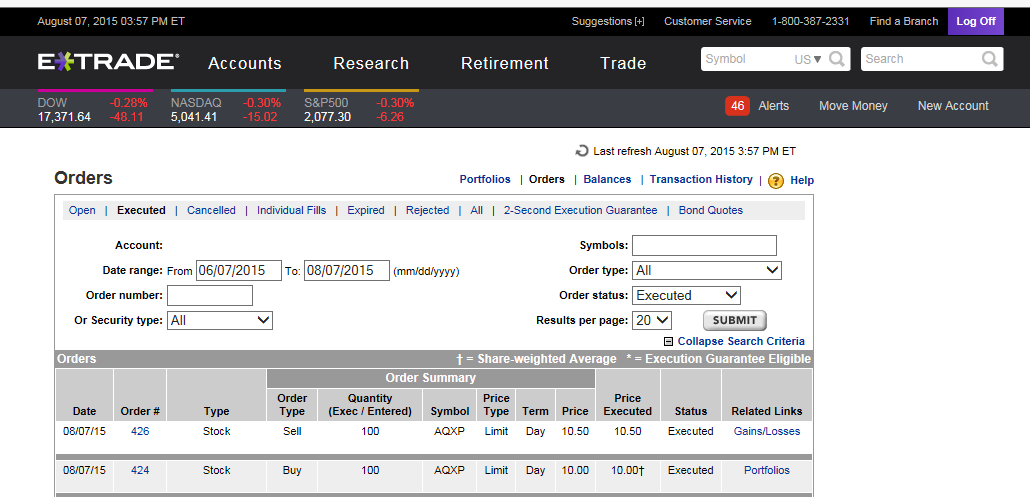
Task: Open the Order status dropdown
Action: click(x=686, y=295)
